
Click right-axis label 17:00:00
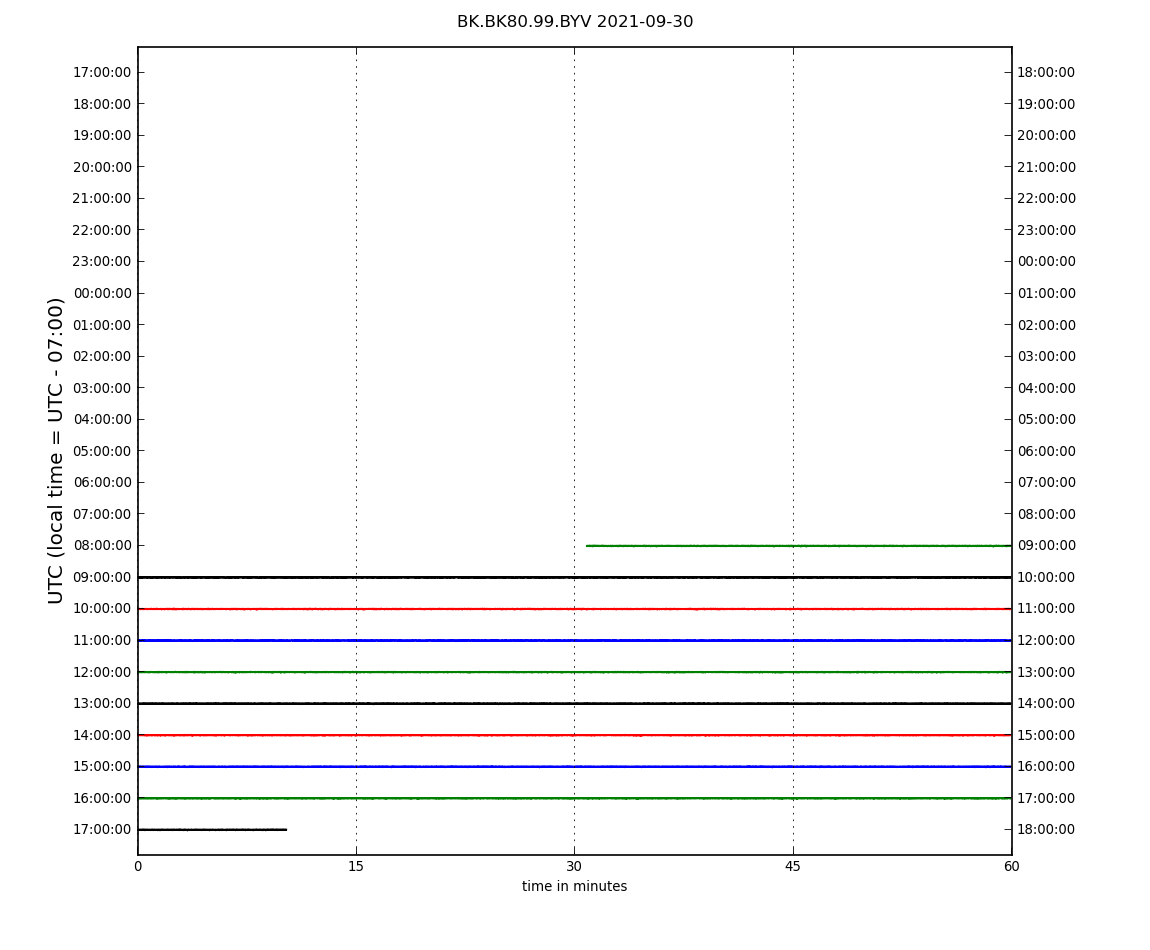(1047, 798)
